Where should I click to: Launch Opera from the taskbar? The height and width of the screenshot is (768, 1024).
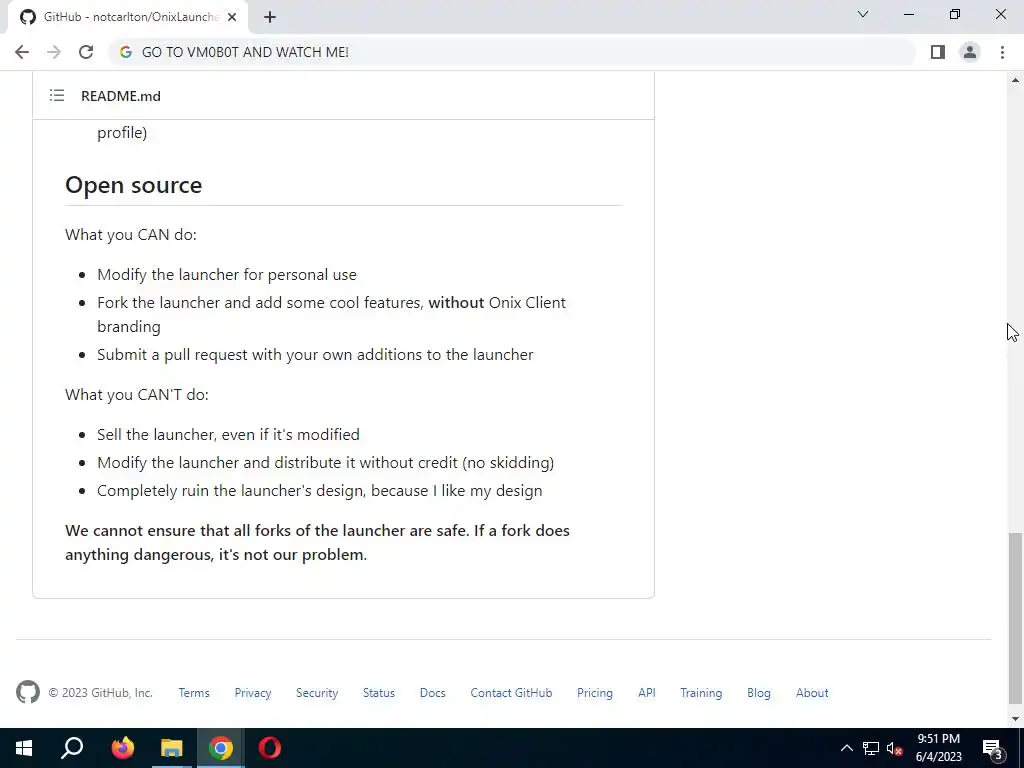click(x=269, y=748)
